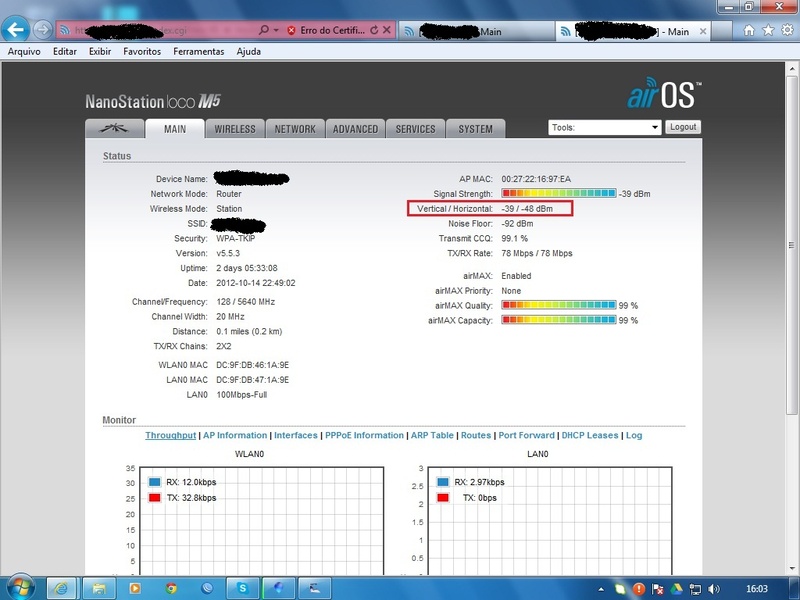
Task: Click the Google Drive tray icon
Action: [x=676, y=589]
